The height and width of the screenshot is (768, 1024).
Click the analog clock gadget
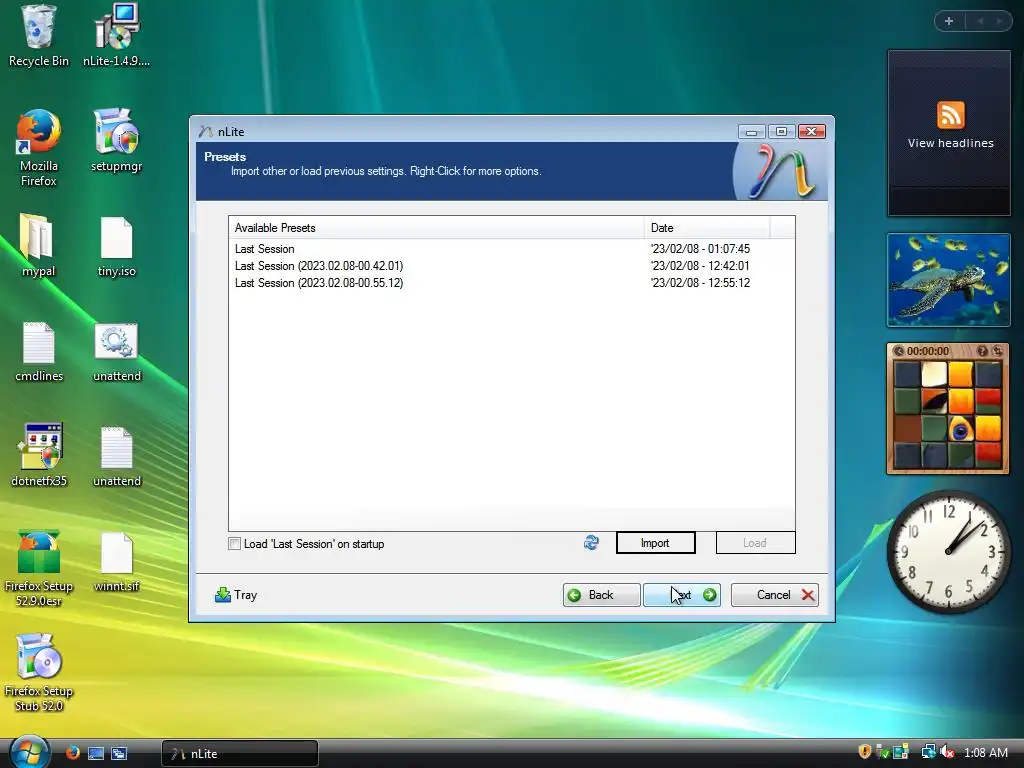[x=948, y=552]
